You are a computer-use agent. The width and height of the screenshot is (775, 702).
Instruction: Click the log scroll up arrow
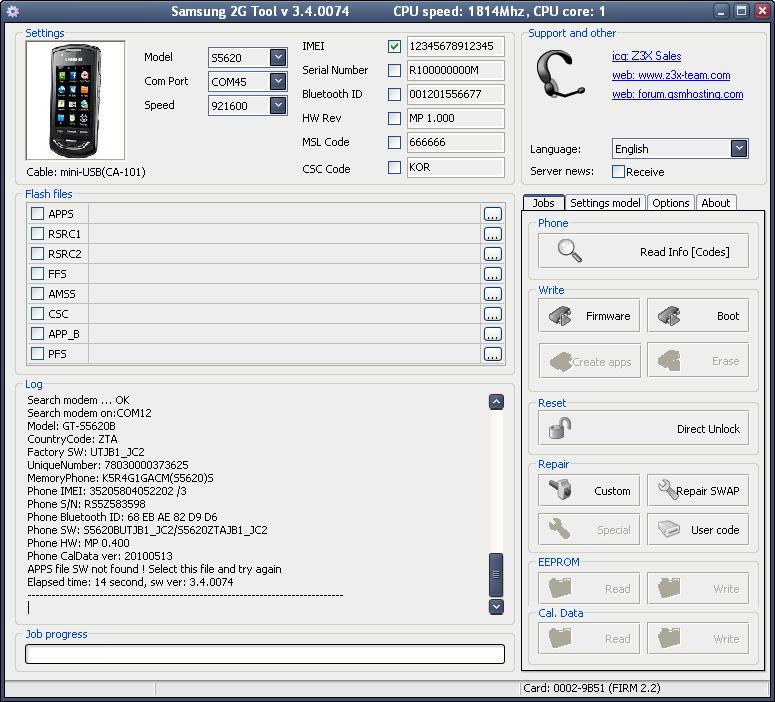(x=496, y=402)
